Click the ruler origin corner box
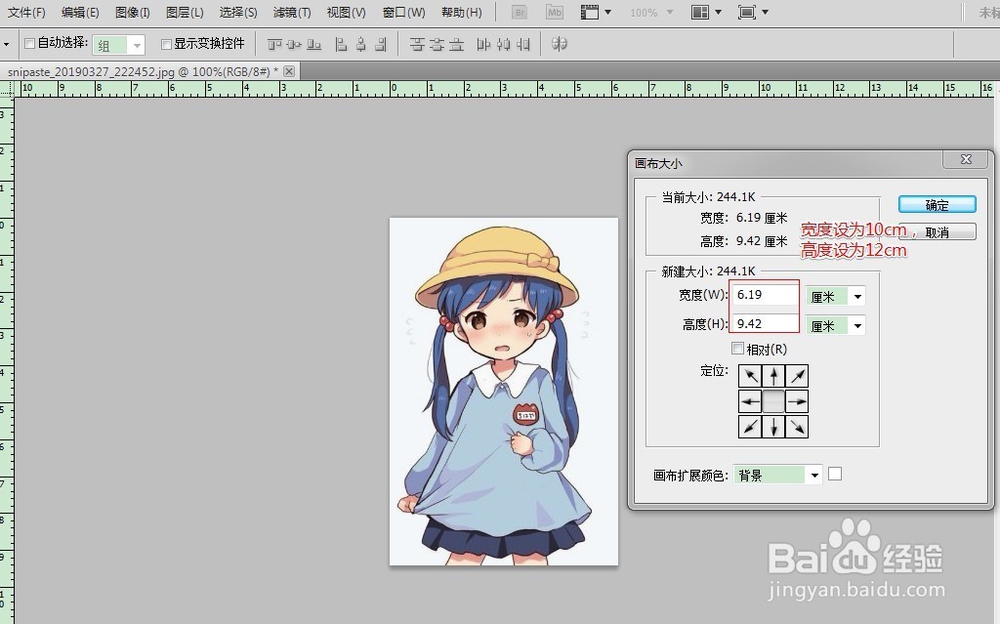This screenshot has height=624, width=1000. (7, 88)
